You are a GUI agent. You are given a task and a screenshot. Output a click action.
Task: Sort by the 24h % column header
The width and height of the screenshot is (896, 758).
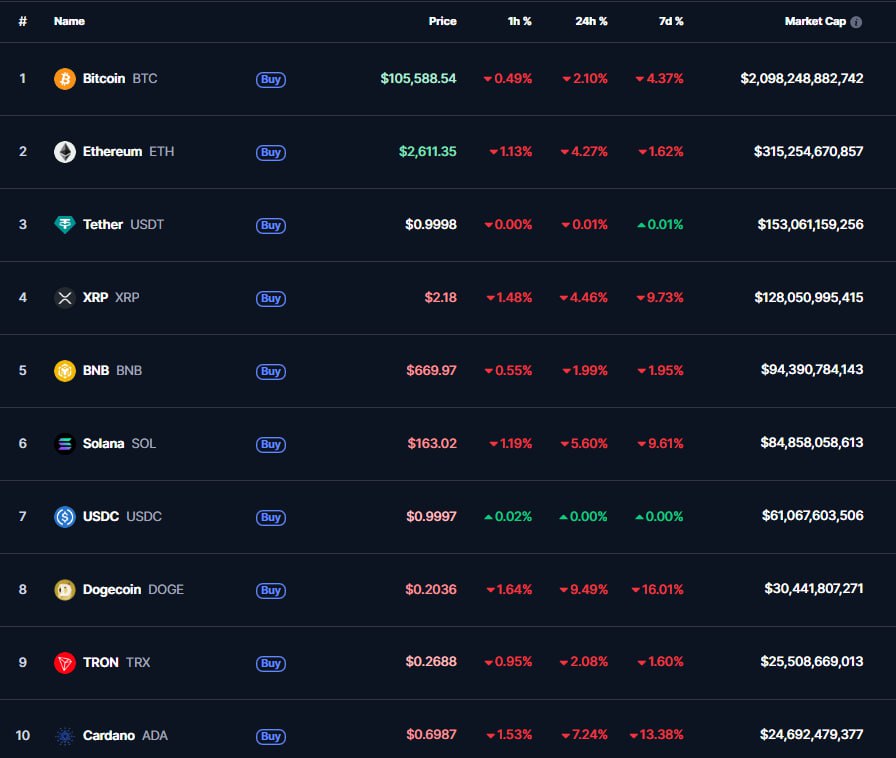tap(592, 21)
